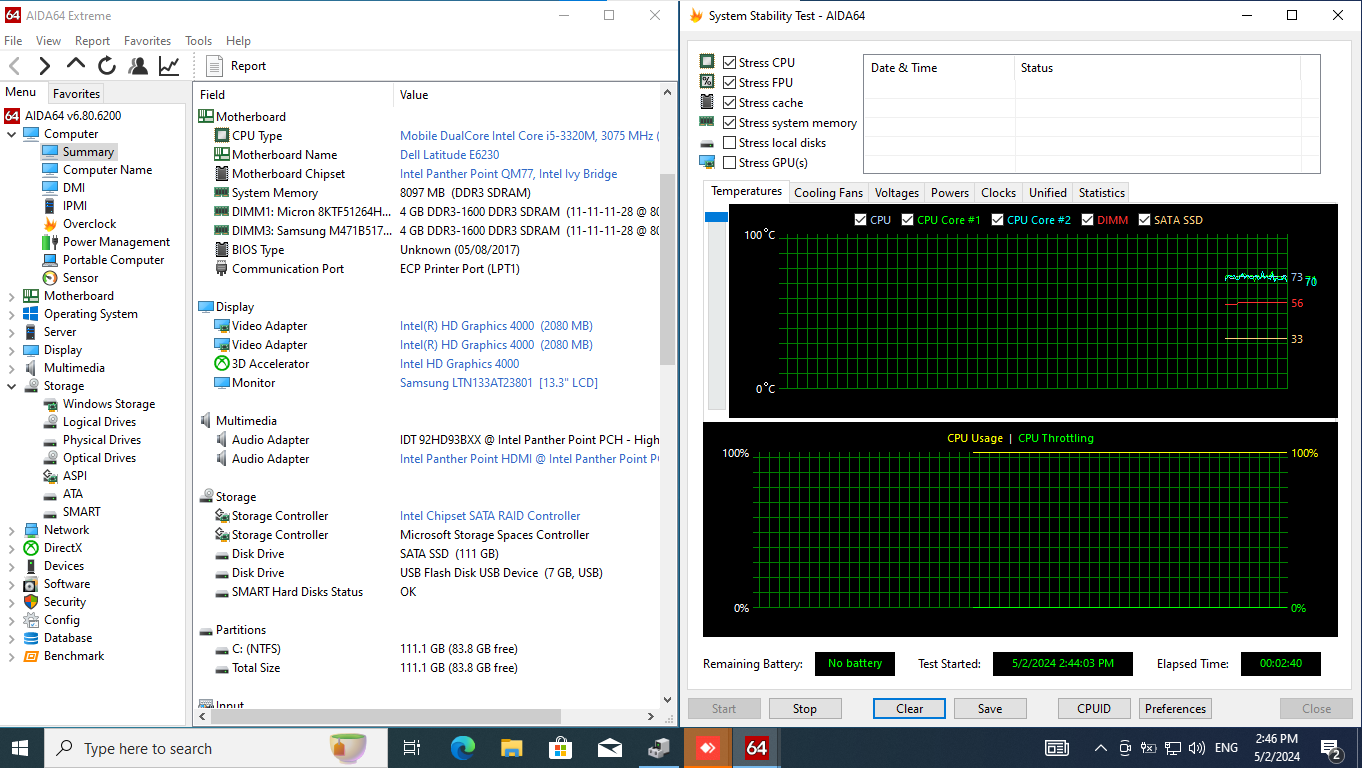The height and width of the screenshot is (768, 1362).
Task: Open the Overclock tree item
Action: point(89,224)
